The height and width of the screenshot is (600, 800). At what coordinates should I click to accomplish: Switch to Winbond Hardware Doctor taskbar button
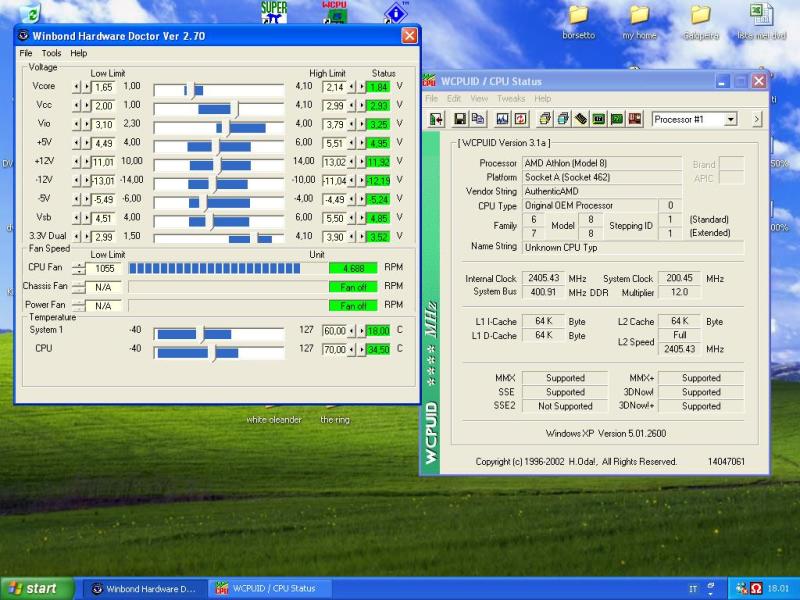point(145,589)
